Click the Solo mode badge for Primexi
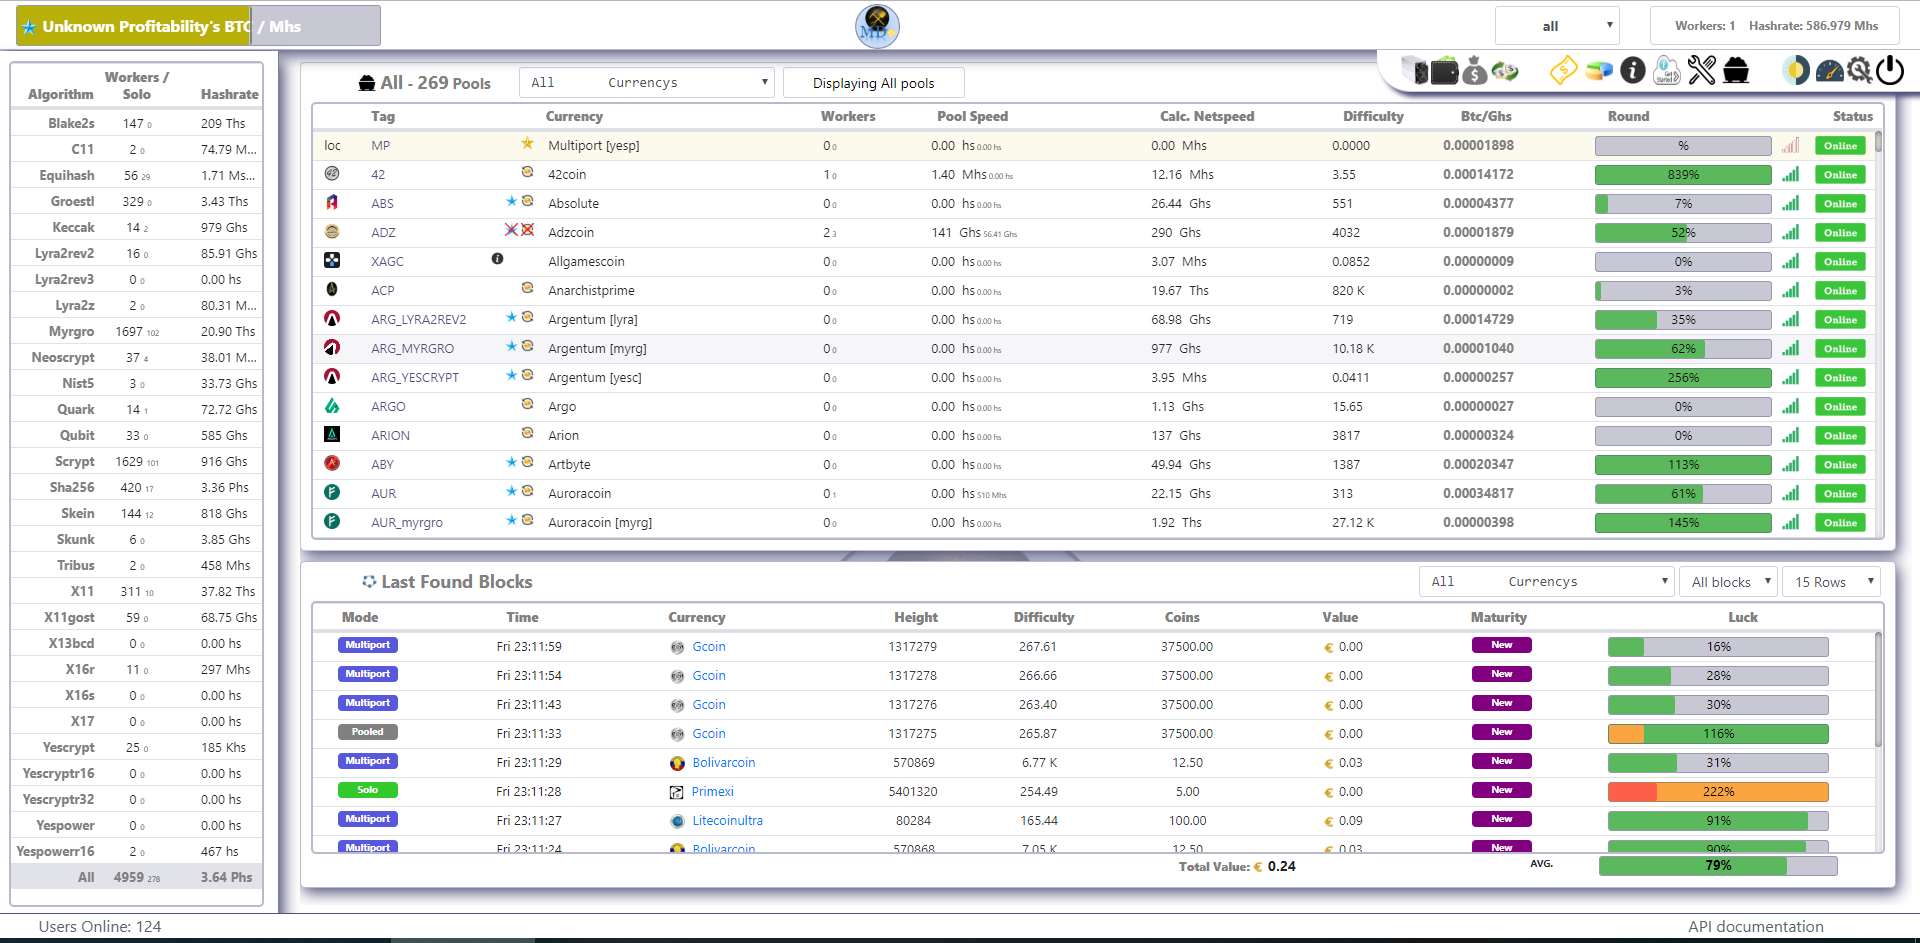 click(x=368, y=790)
